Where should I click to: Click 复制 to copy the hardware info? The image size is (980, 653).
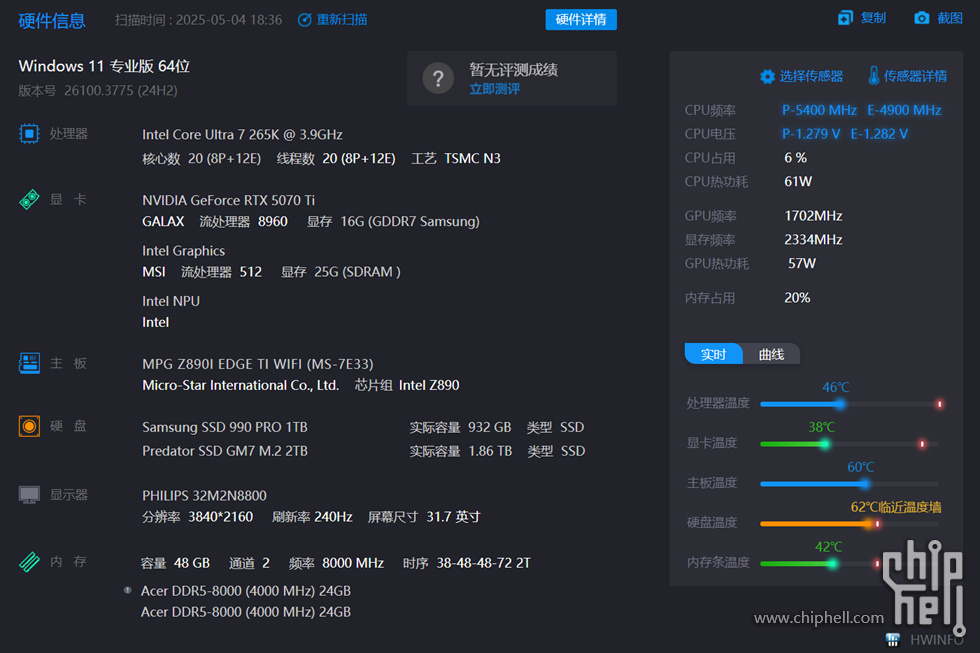873,18
